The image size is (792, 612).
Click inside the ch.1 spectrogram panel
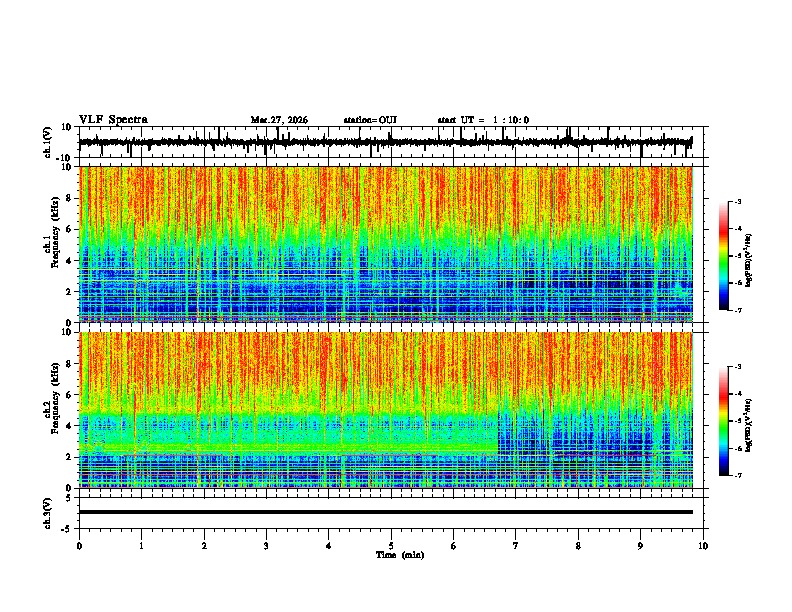386,244
